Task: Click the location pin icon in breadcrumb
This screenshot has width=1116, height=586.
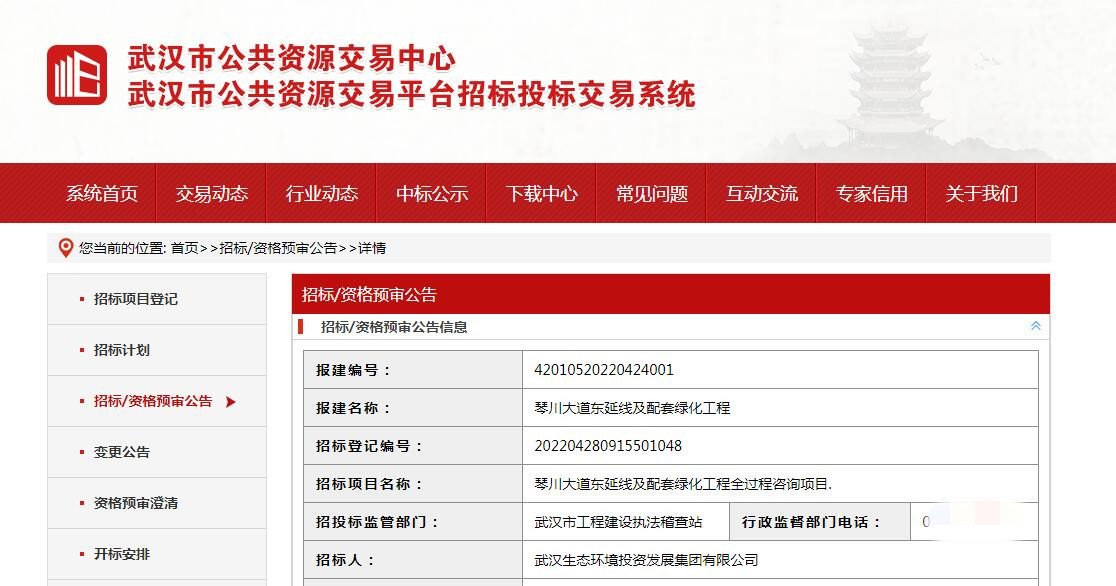Action: click(65, 248)
